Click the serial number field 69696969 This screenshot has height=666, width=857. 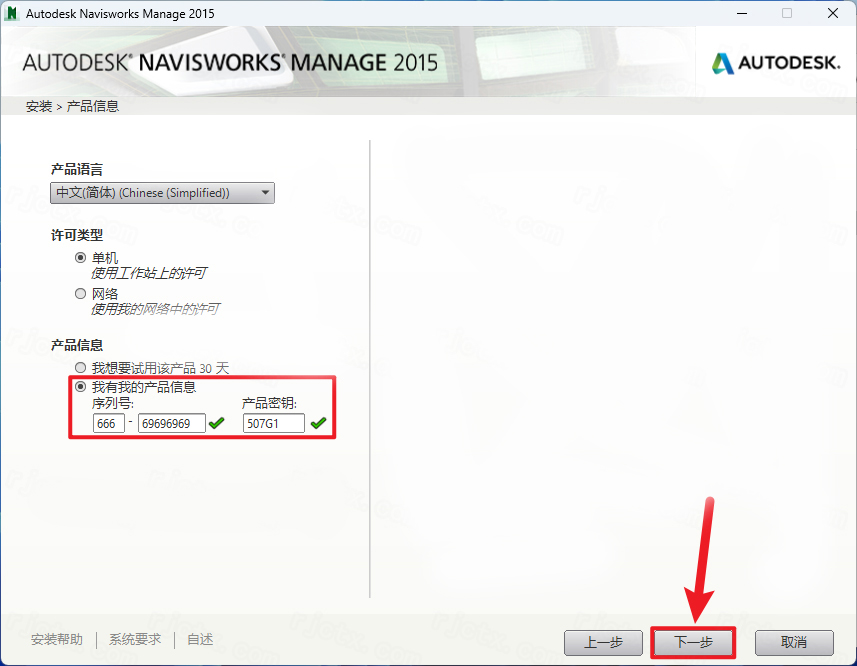(172, 423)
